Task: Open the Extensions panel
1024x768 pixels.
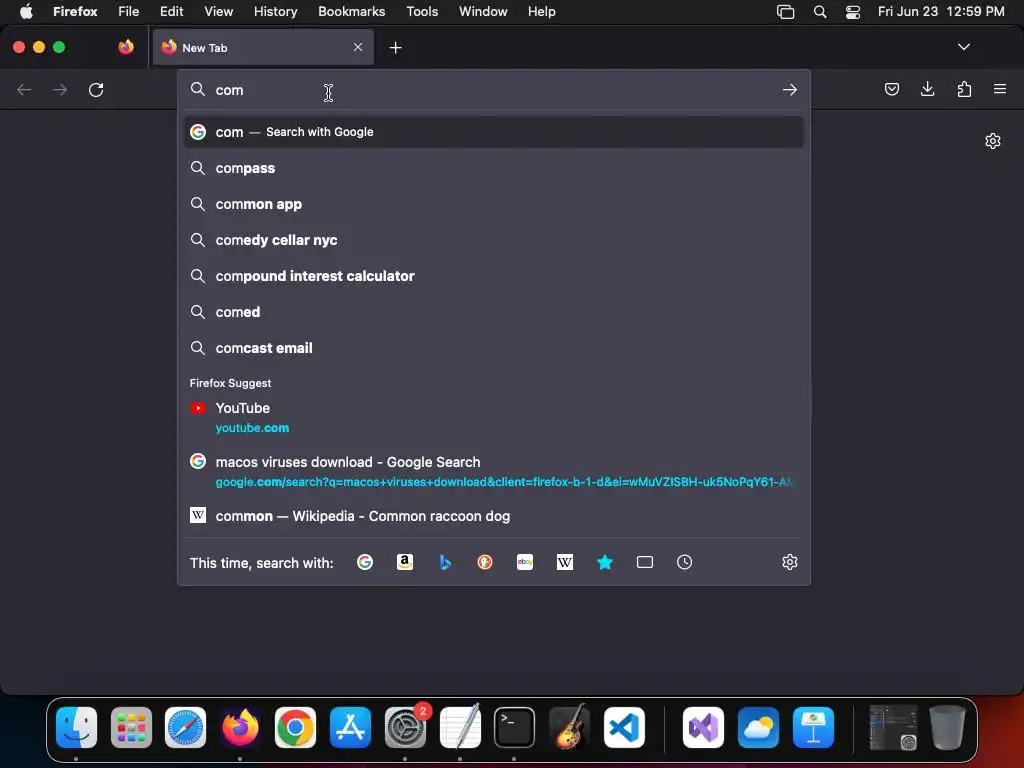Action: [x=964, y=89]
